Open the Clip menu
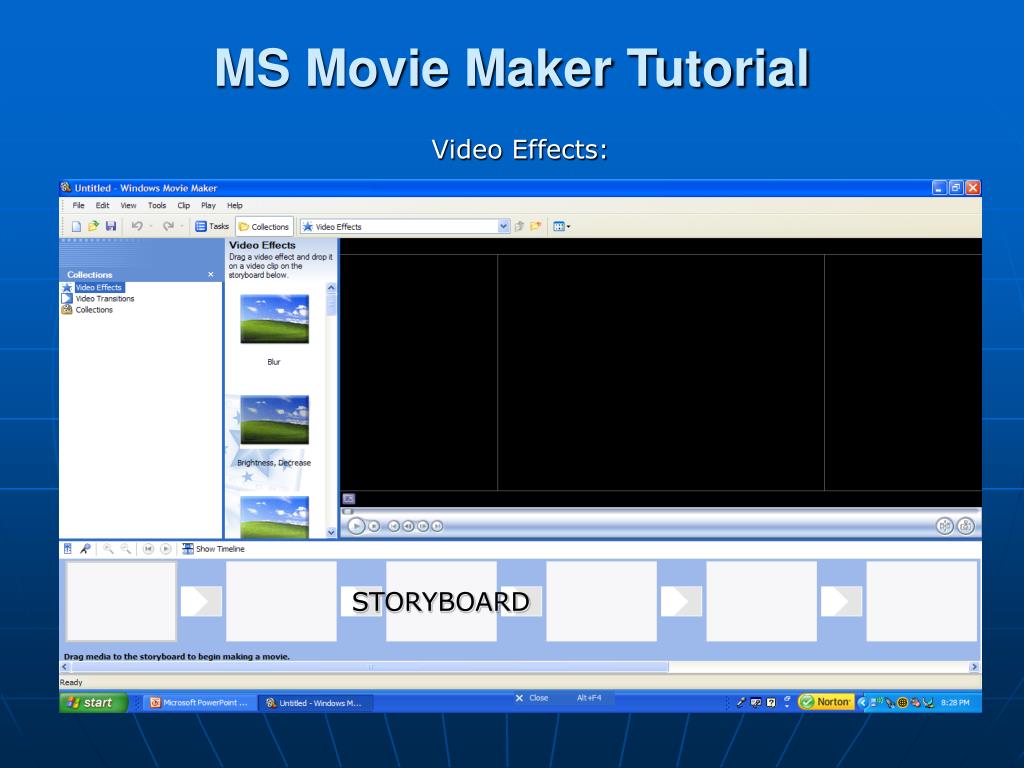 184,205
